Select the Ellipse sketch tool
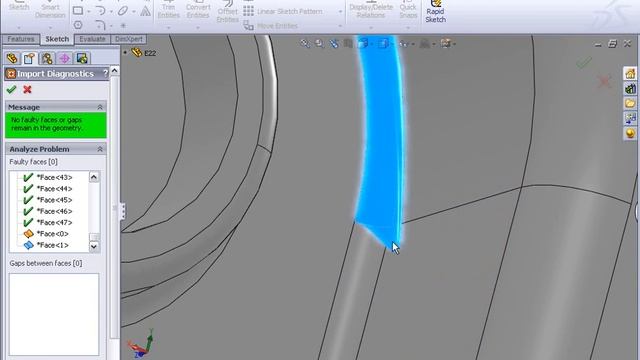This screenshot has height=360, width=640. [123, 11]
